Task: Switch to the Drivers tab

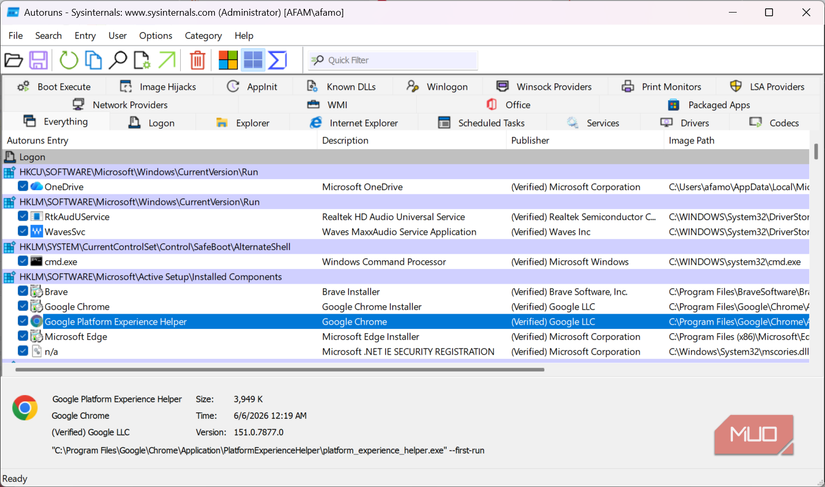Action: point(685,123)
